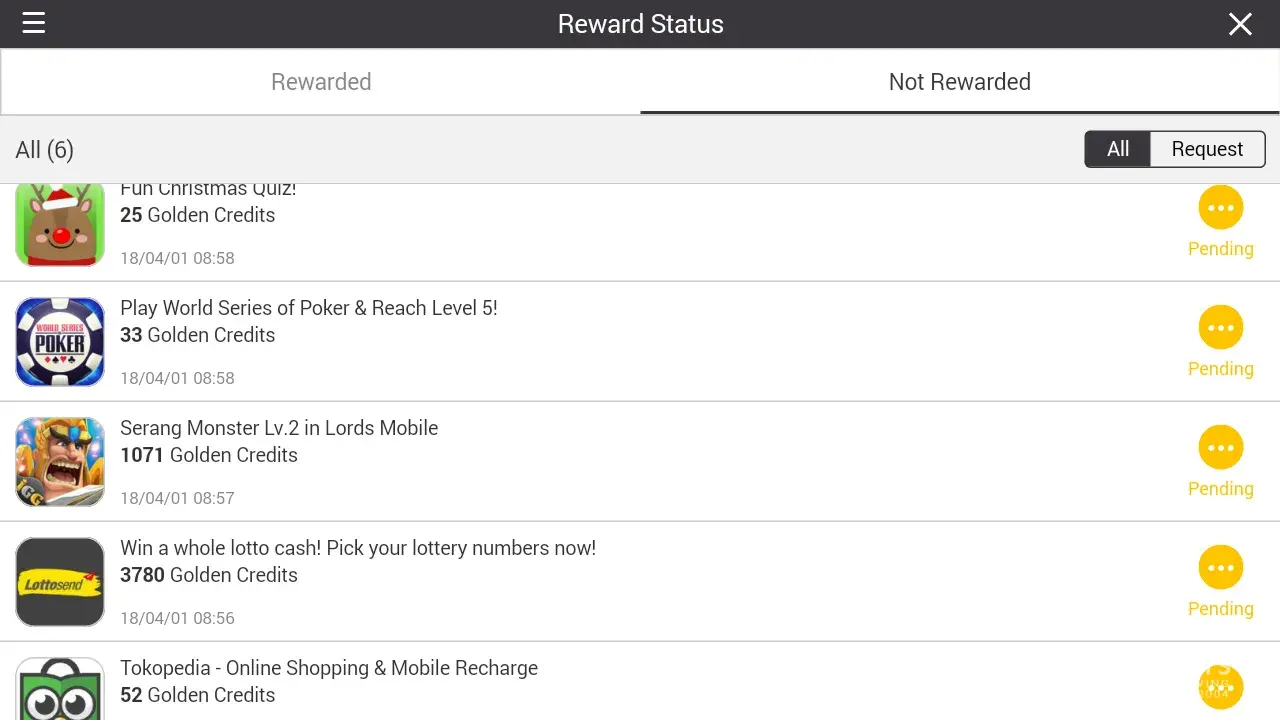
Task: Switch to the Rewarded tab
Action: (321, 82)
